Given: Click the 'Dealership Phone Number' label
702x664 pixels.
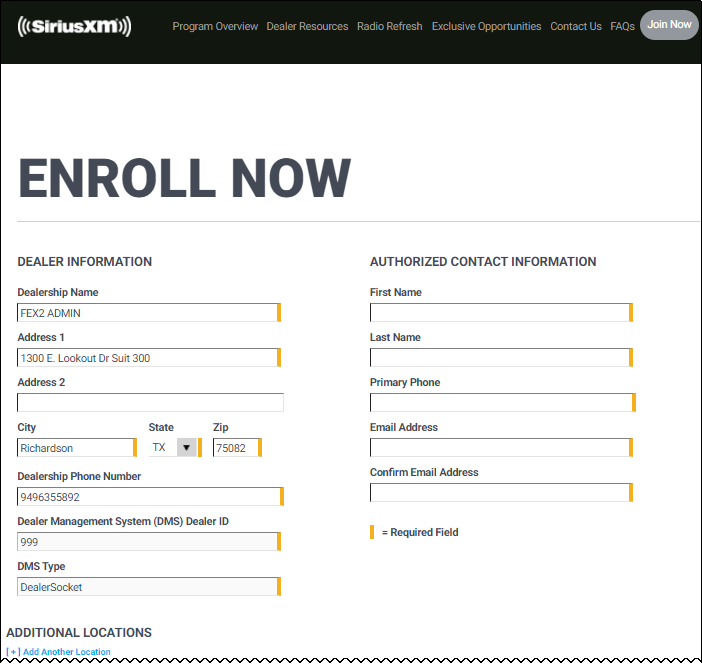Looking at the screenshot, I should [79, 476].
